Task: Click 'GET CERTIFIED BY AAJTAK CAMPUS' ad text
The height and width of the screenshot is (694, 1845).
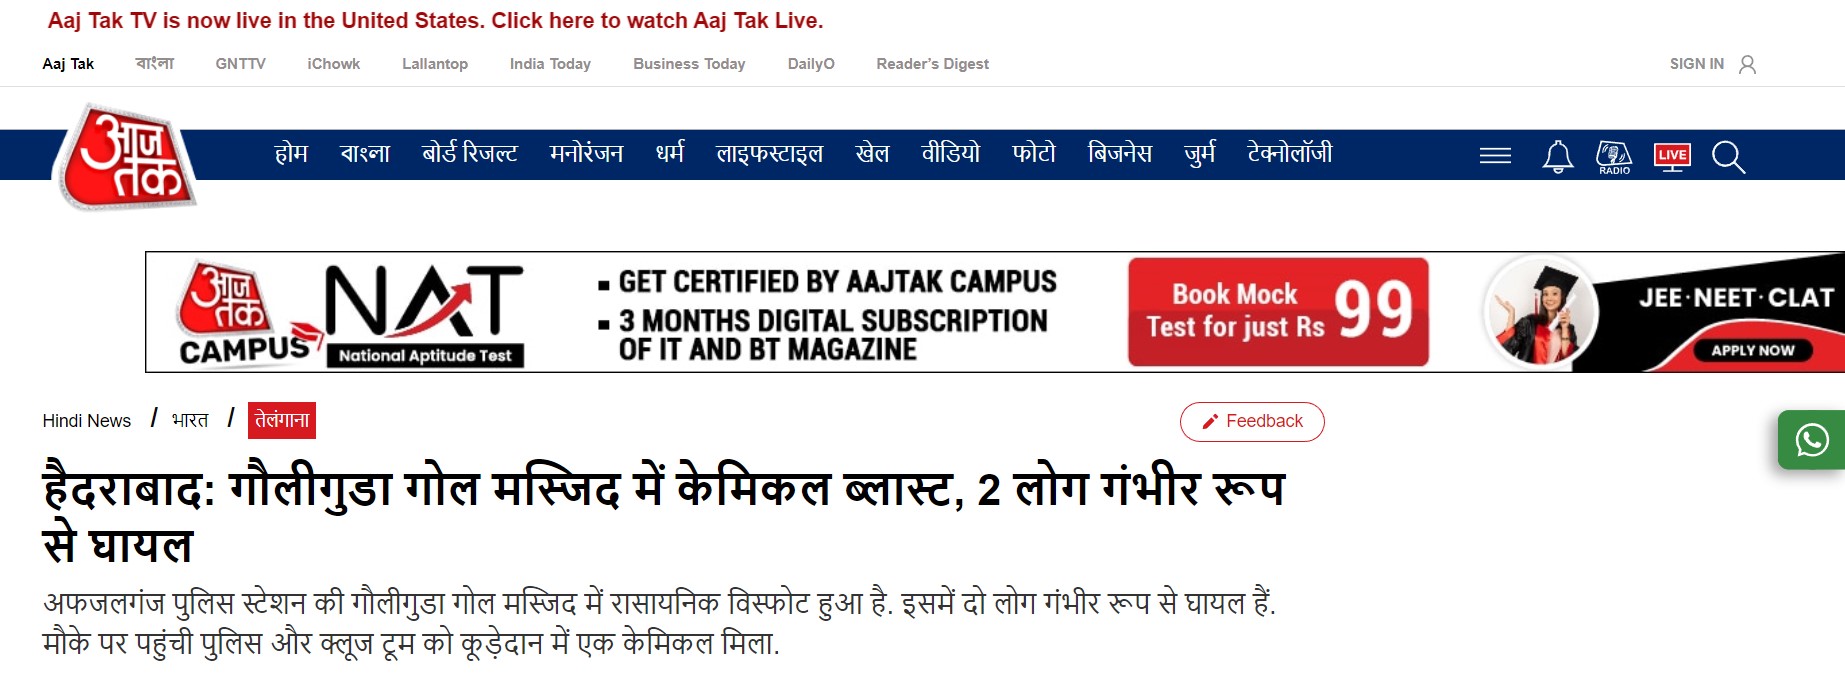Action: (x=837, y=282)
